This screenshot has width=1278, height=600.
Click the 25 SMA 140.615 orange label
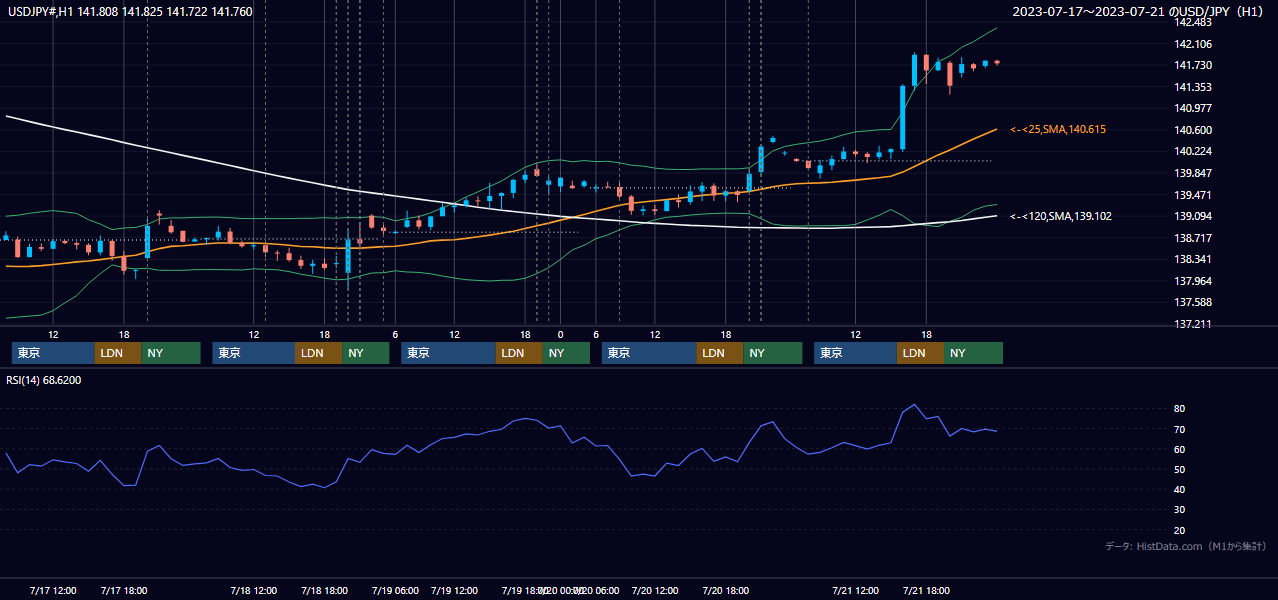pos(1058,130)
